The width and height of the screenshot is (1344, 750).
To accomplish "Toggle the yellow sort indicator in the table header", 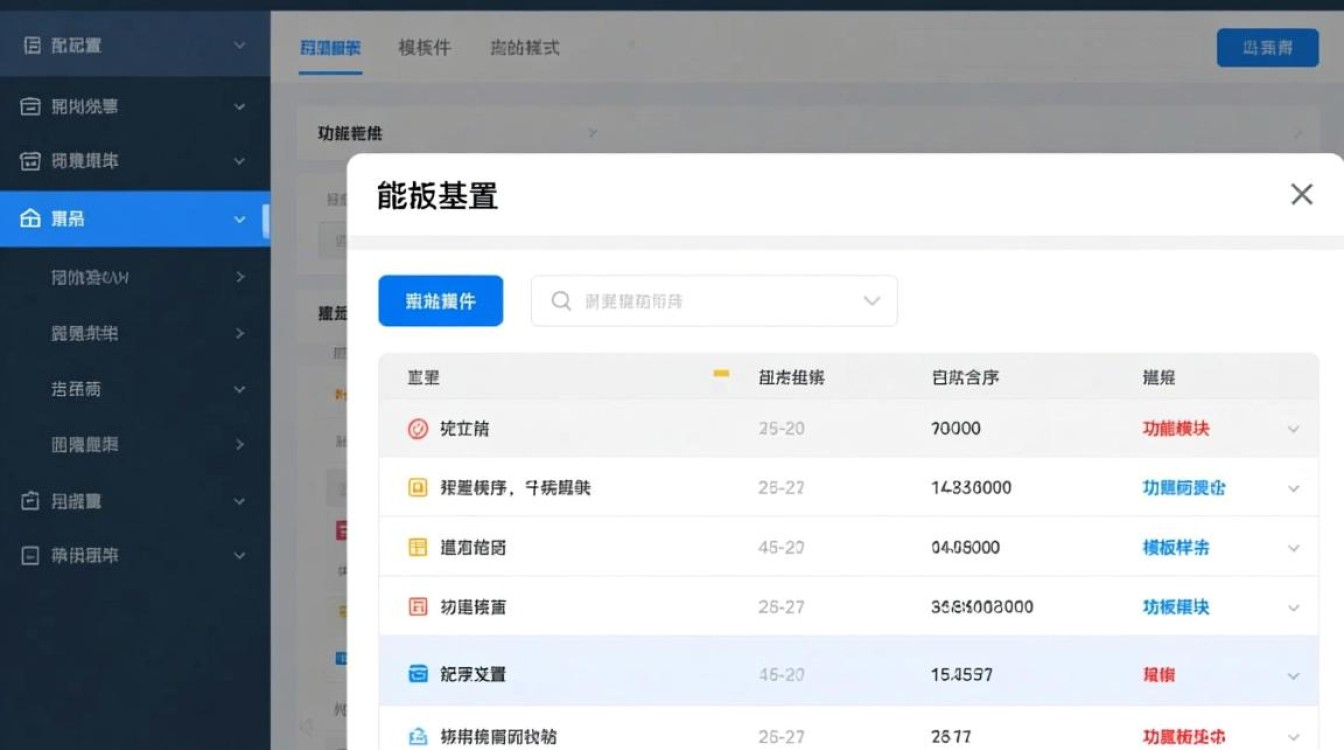I will [720, 374].
